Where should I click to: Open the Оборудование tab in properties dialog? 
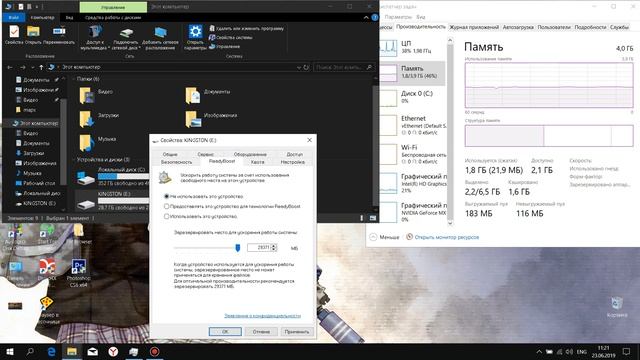pos(250,154)
